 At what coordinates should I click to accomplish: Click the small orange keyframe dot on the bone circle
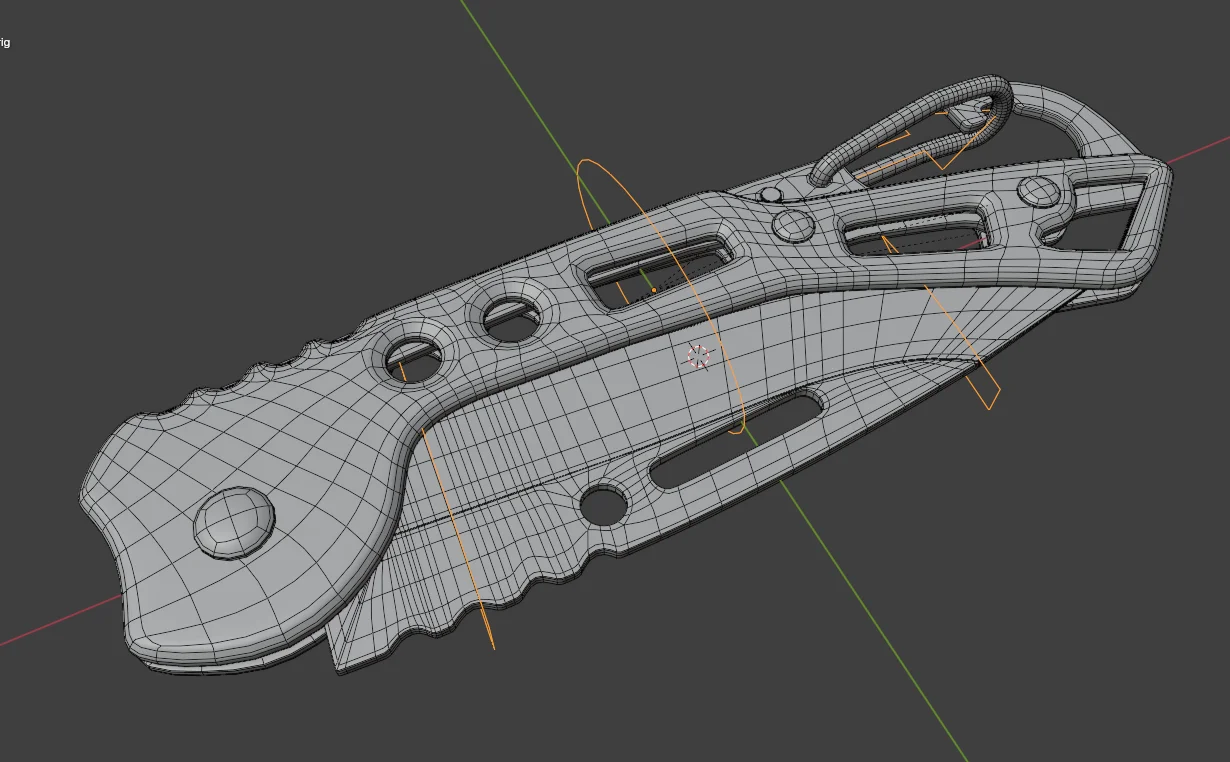point(653,287)
